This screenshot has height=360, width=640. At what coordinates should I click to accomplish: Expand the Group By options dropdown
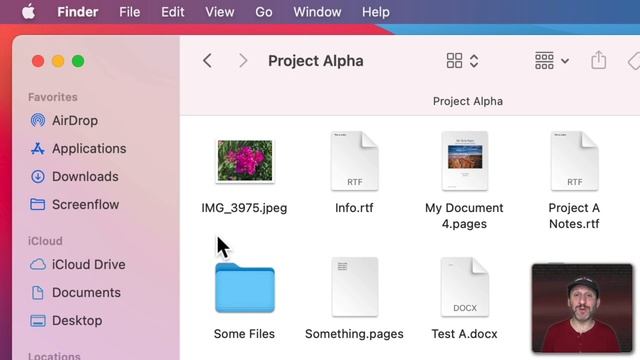552,61
